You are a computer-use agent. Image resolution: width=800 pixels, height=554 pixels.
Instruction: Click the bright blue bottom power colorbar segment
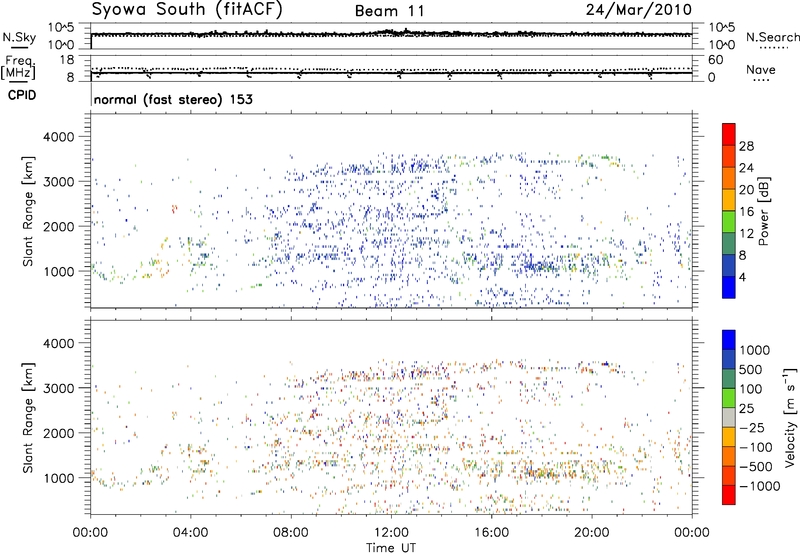[x=729, y=288]
